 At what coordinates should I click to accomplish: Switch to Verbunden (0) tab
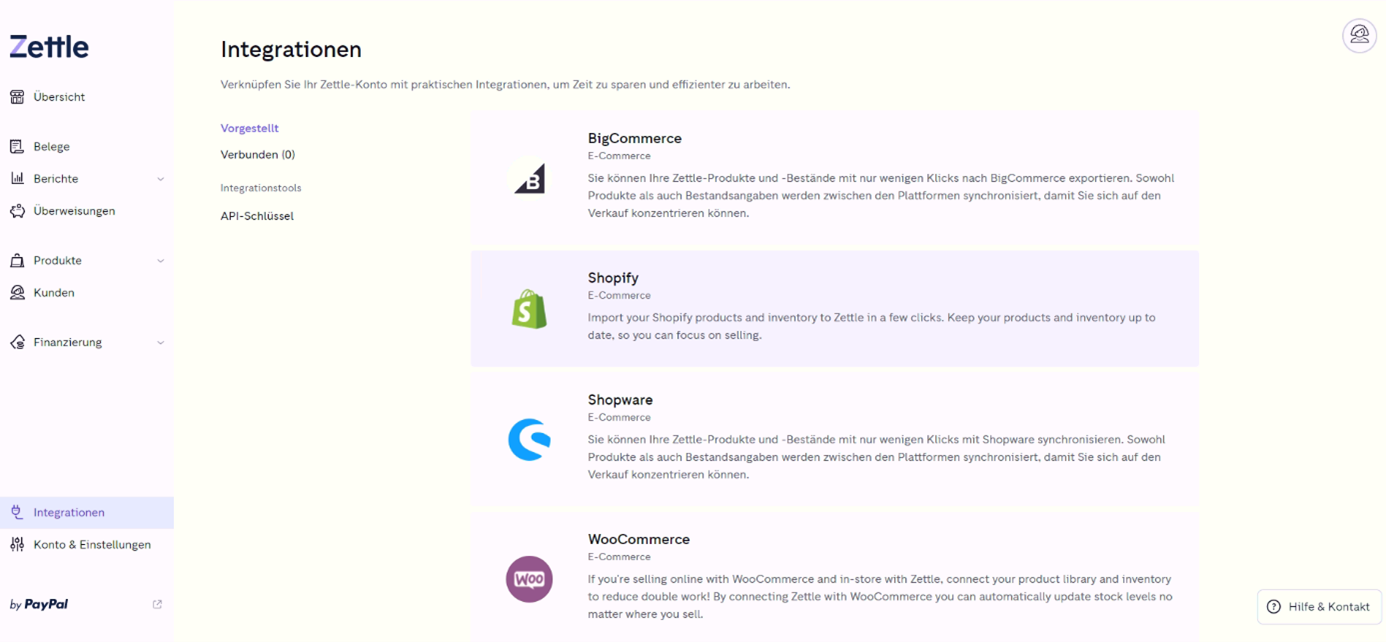click(258, 155)
